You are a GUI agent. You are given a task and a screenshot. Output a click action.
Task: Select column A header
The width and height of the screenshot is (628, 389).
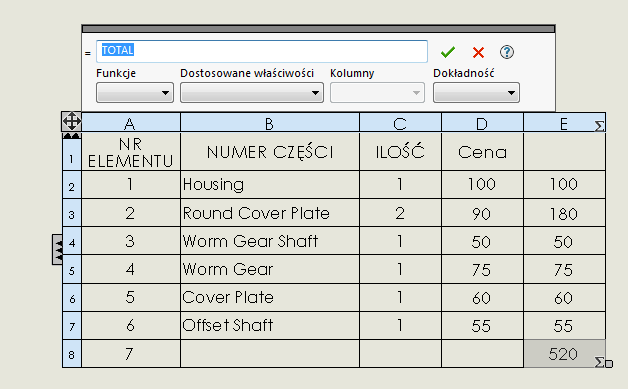131,122
